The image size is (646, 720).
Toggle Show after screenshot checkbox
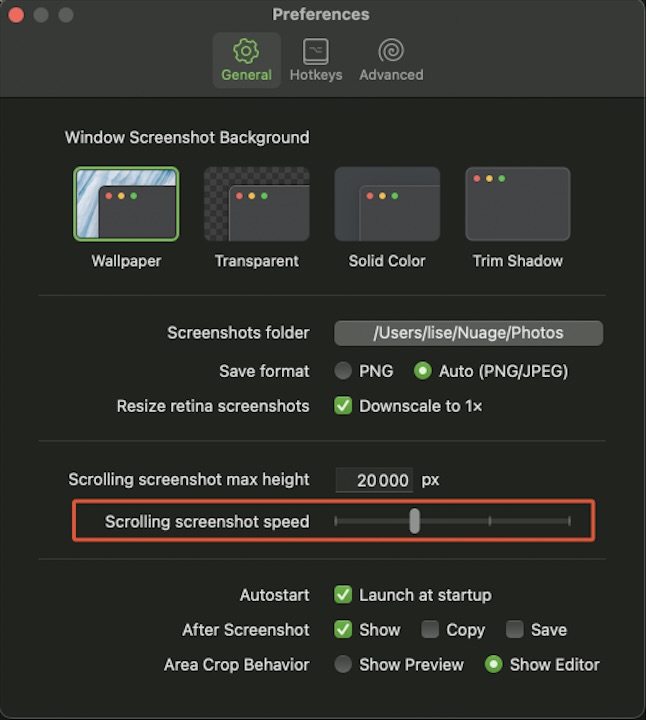point(344,630)
